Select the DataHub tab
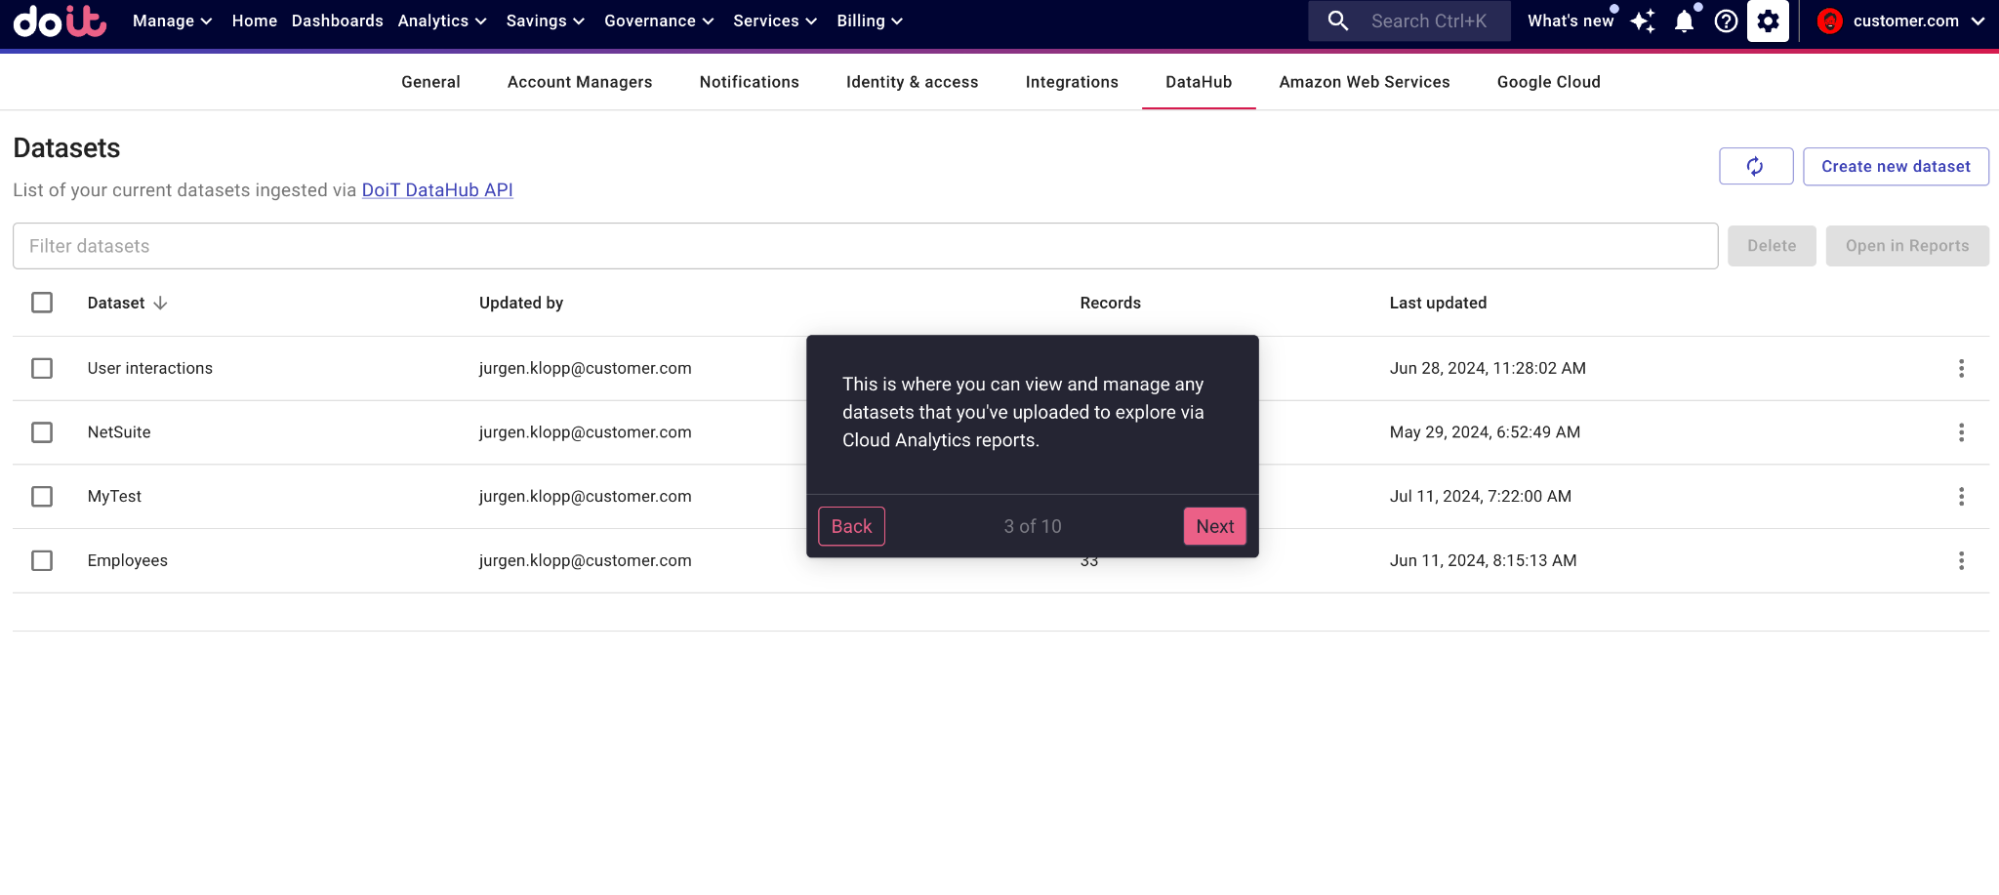 1199,82
